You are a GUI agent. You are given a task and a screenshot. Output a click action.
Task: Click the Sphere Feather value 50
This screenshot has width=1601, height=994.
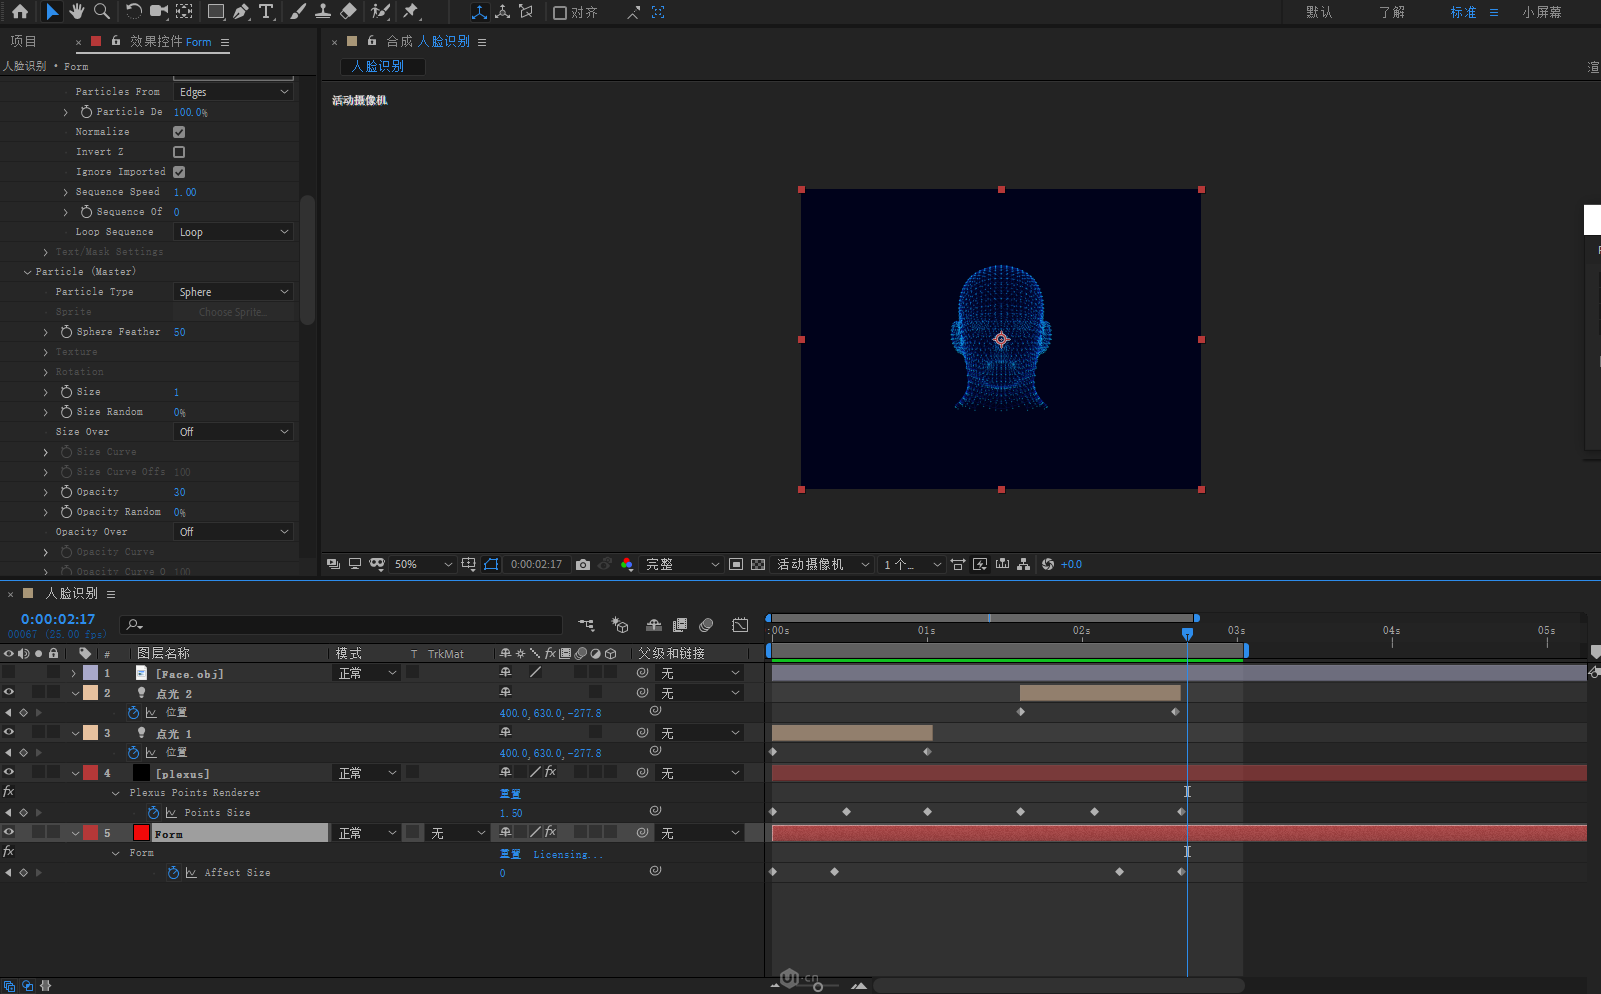(180, 332)
